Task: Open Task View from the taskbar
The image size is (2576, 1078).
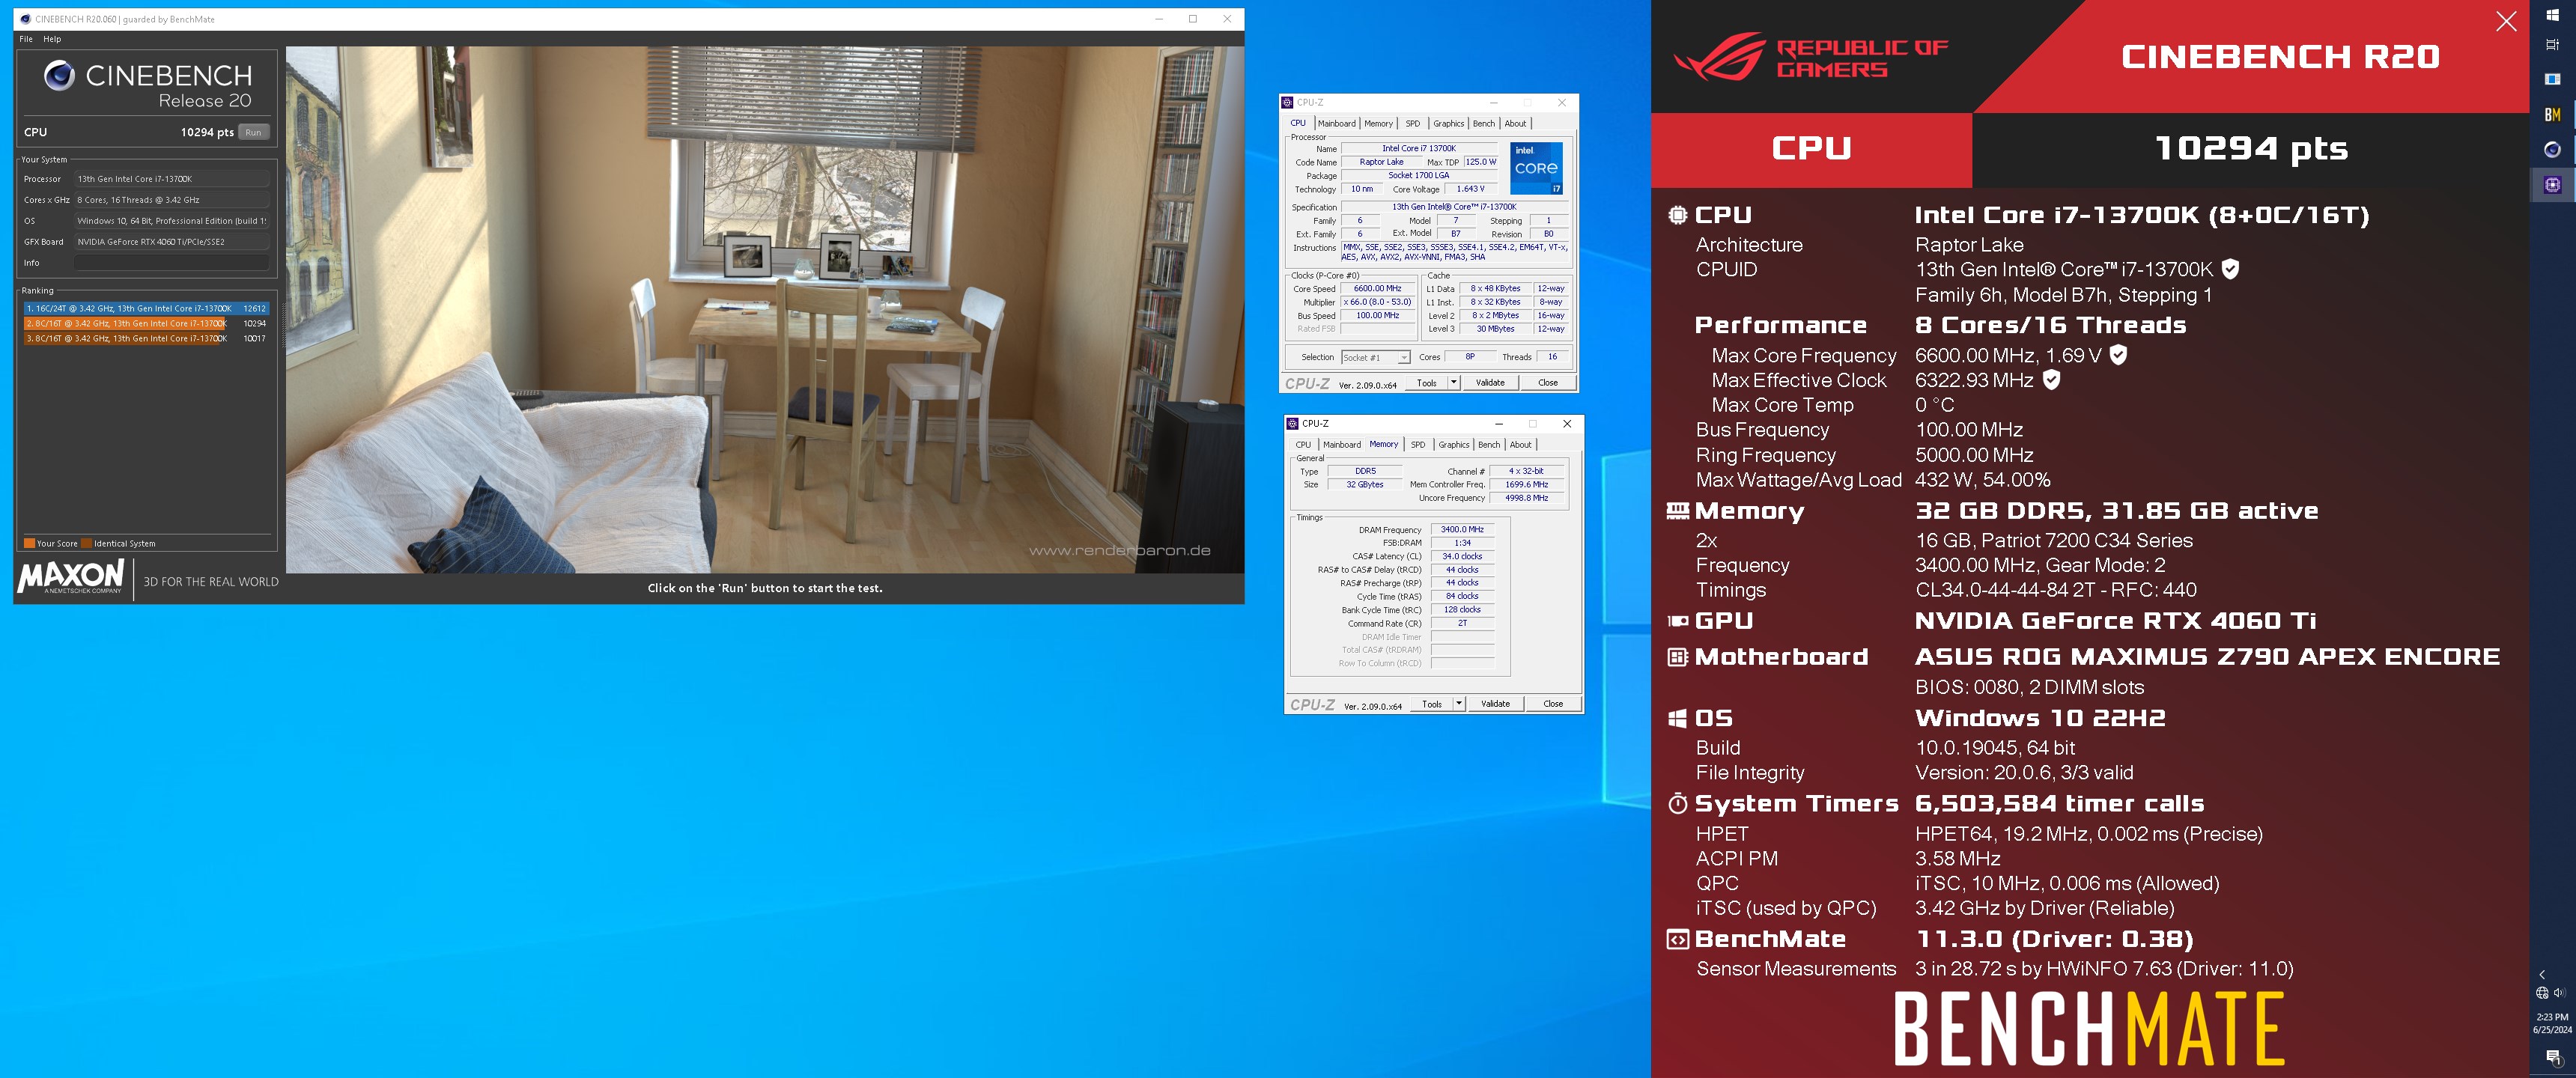Action: tap(2552, 44)
